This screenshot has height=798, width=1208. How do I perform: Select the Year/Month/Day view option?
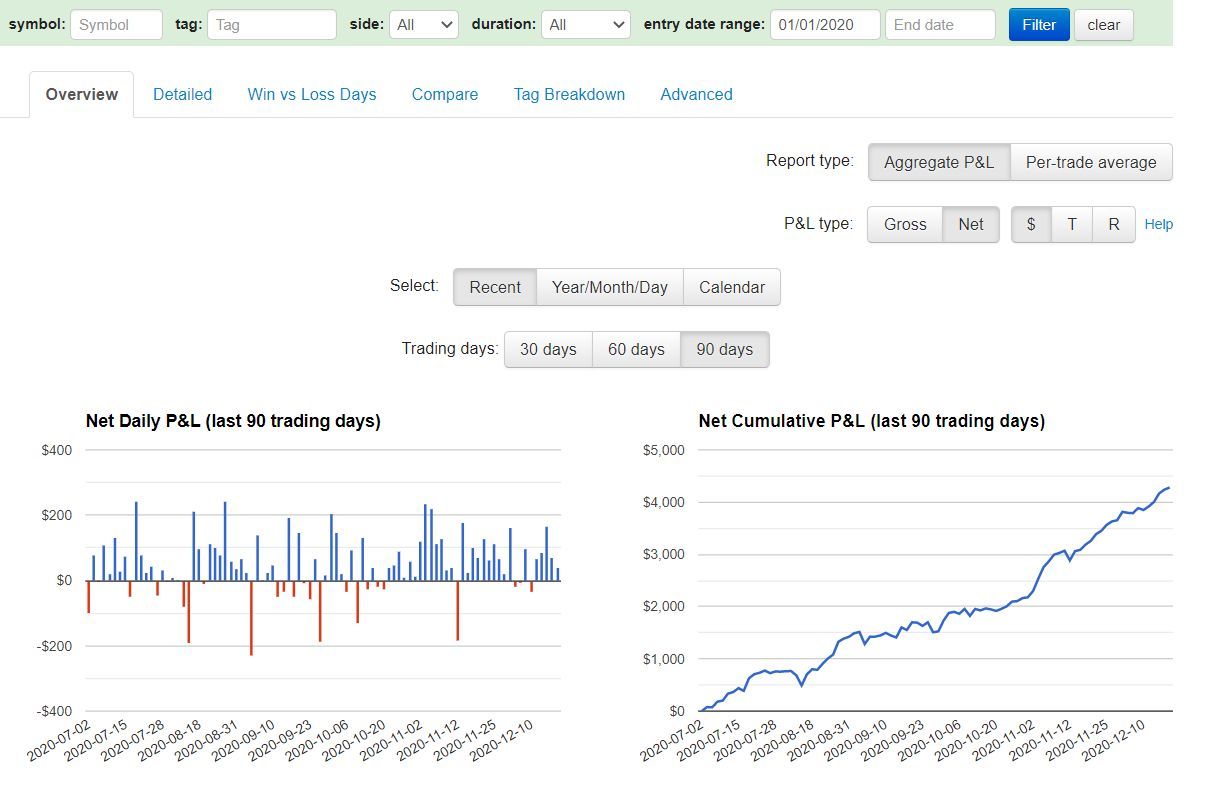point(610,287)
